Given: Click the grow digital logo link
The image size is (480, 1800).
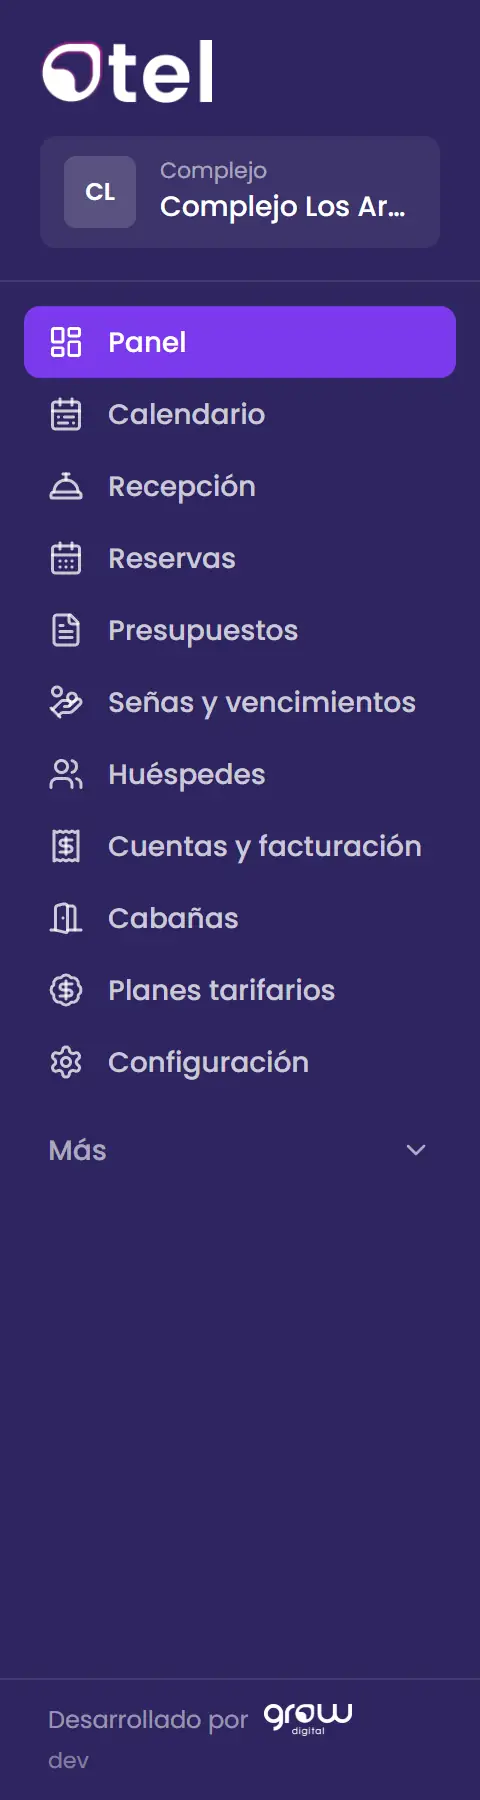Looking at the screenshot, I should pos(308,1718).
